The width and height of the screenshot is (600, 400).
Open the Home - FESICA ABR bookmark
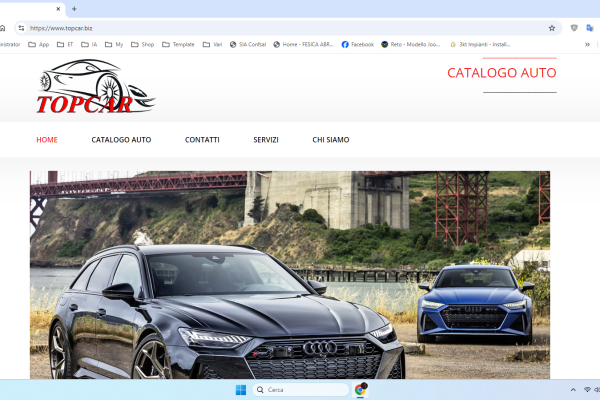pos(303,44)
